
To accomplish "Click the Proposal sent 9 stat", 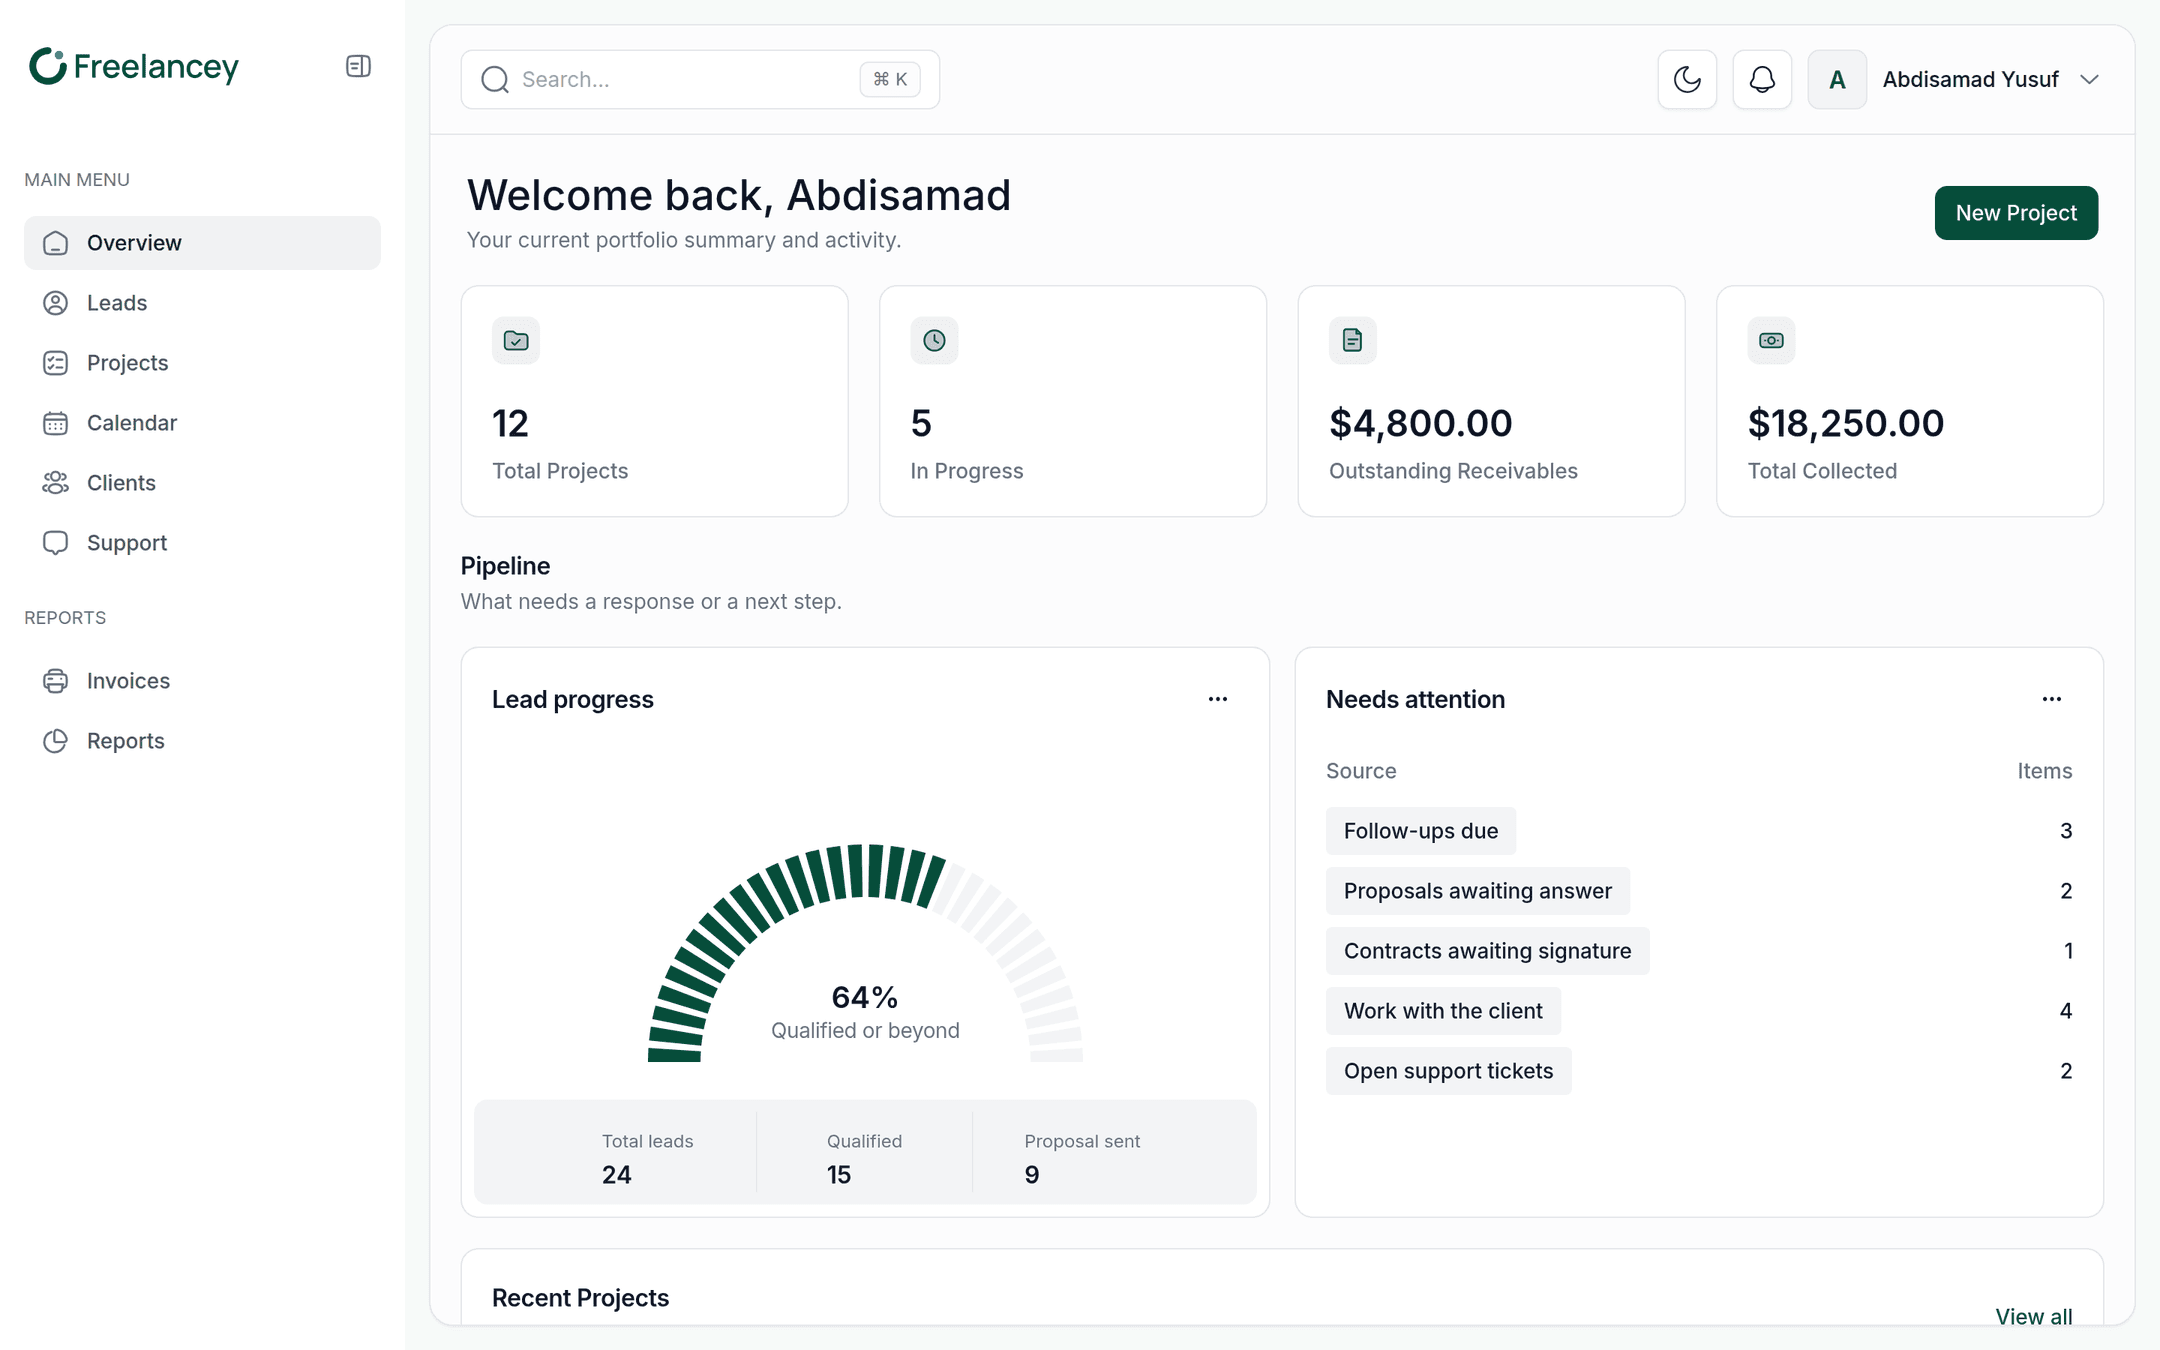I will click(1082, 1158).
